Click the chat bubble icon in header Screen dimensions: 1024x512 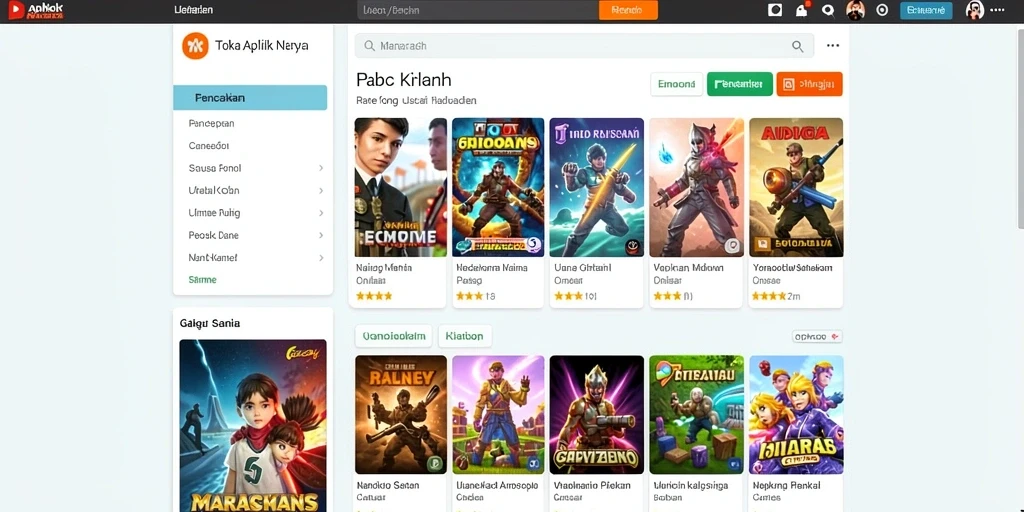pyautogui.click(x=828, y=10)
